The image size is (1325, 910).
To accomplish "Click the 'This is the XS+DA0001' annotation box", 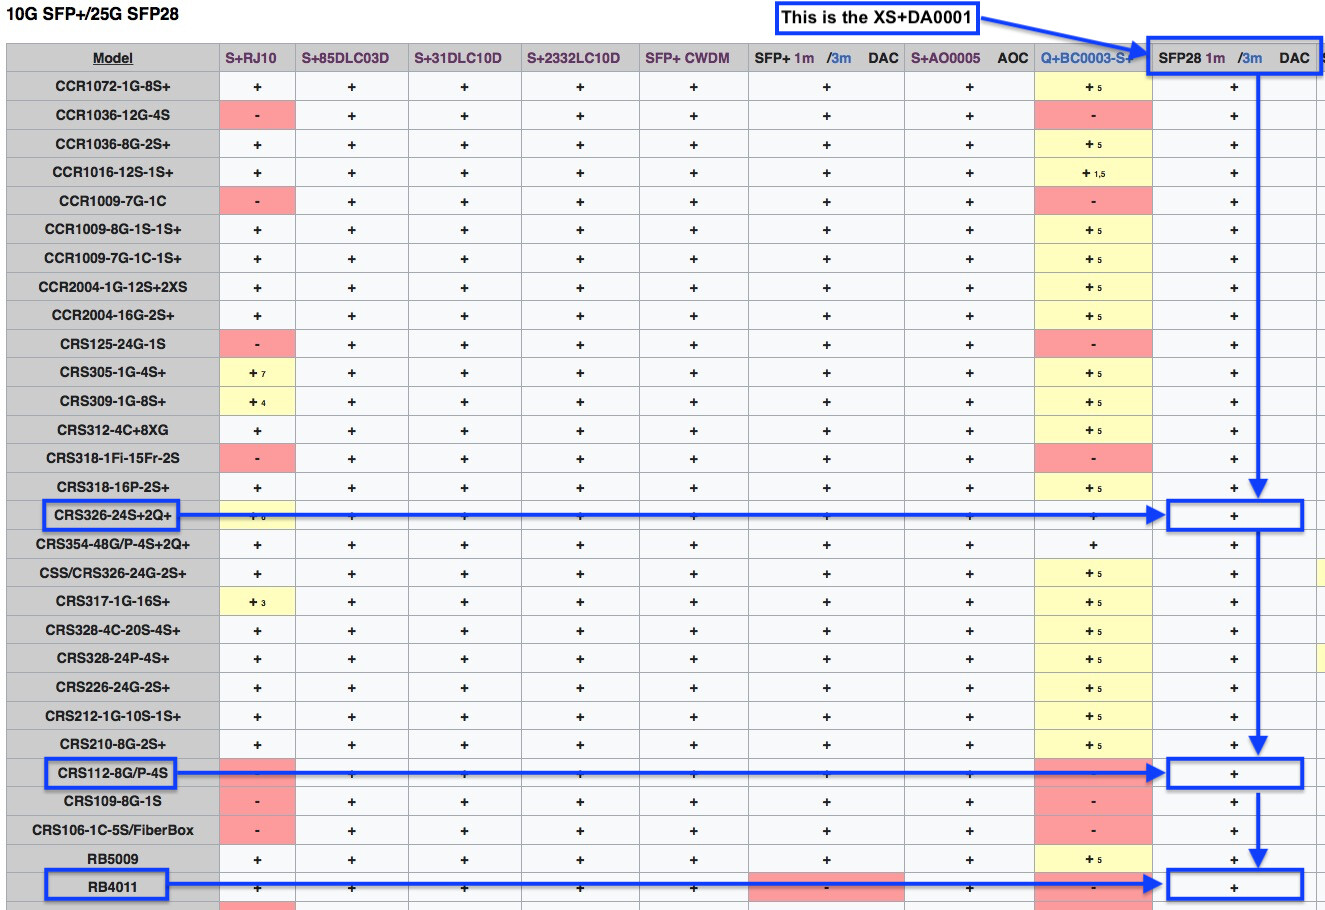I will pos(877,17).
